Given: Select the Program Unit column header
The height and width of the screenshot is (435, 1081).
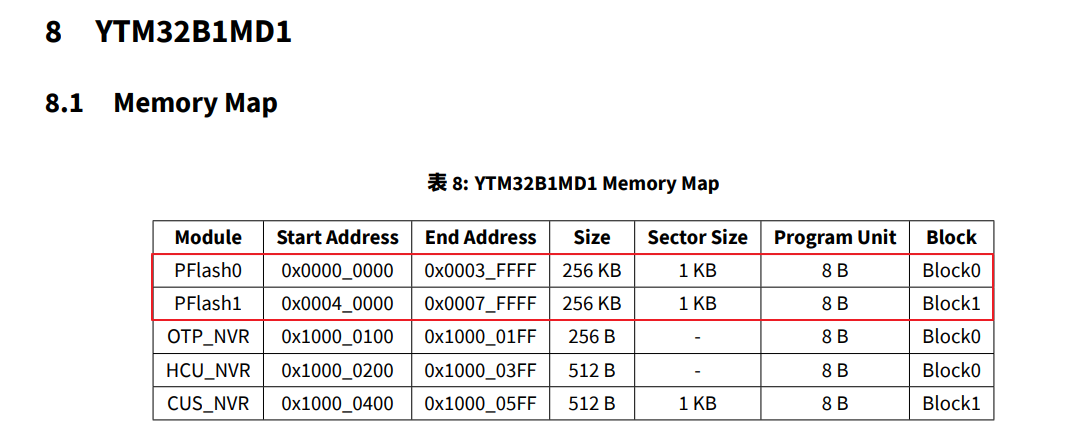Looking at the screenshot, I should point(835,237).
